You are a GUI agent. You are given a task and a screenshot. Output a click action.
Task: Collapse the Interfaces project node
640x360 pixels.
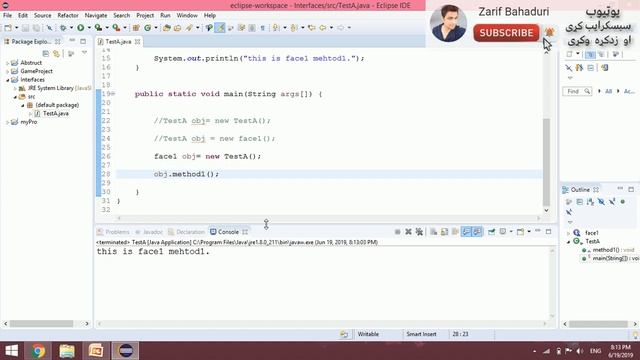7,80
